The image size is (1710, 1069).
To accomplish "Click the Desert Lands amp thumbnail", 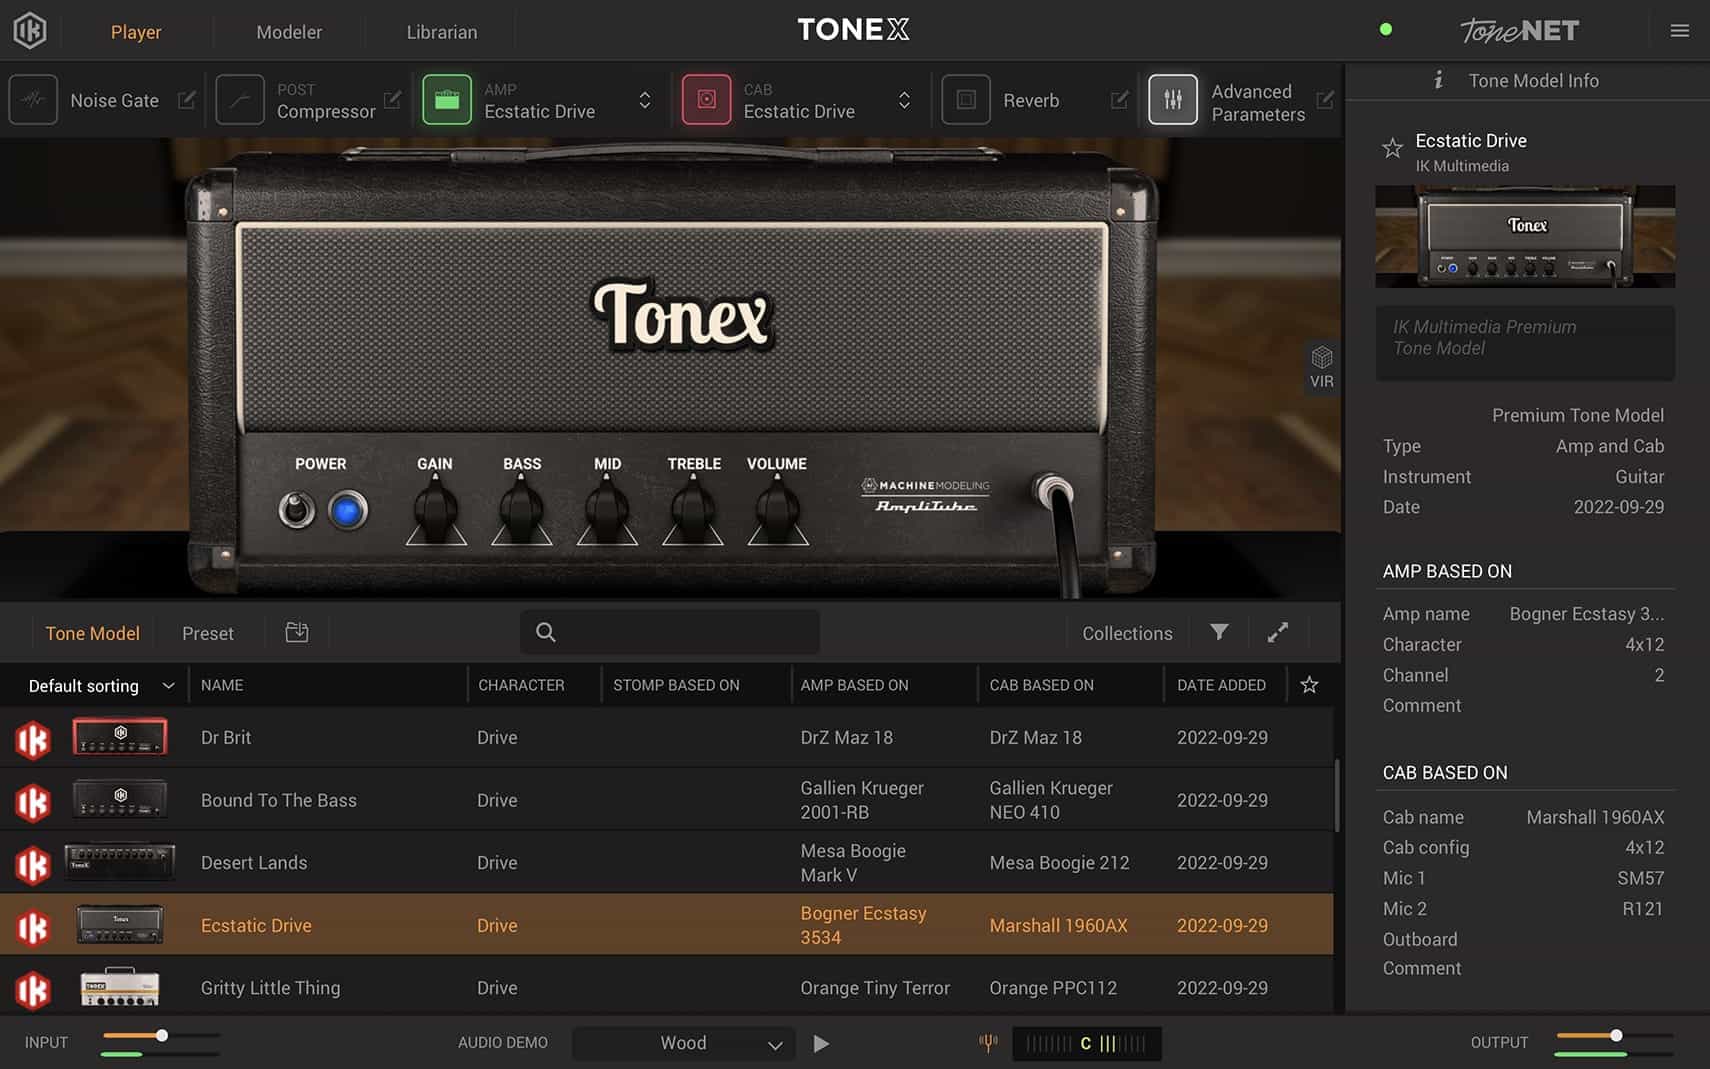I will pyautogui.click(x=120, y=862).
